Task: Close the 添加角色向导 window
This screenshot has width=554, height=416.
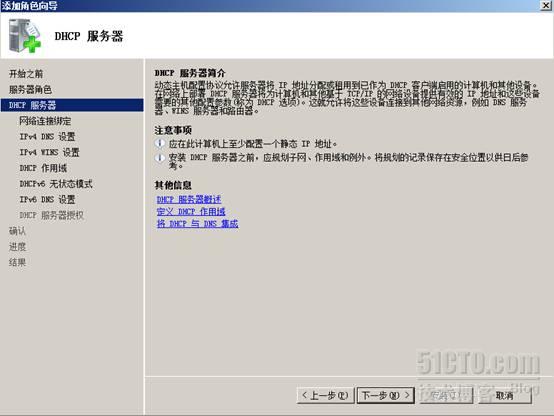Action: 546,5
